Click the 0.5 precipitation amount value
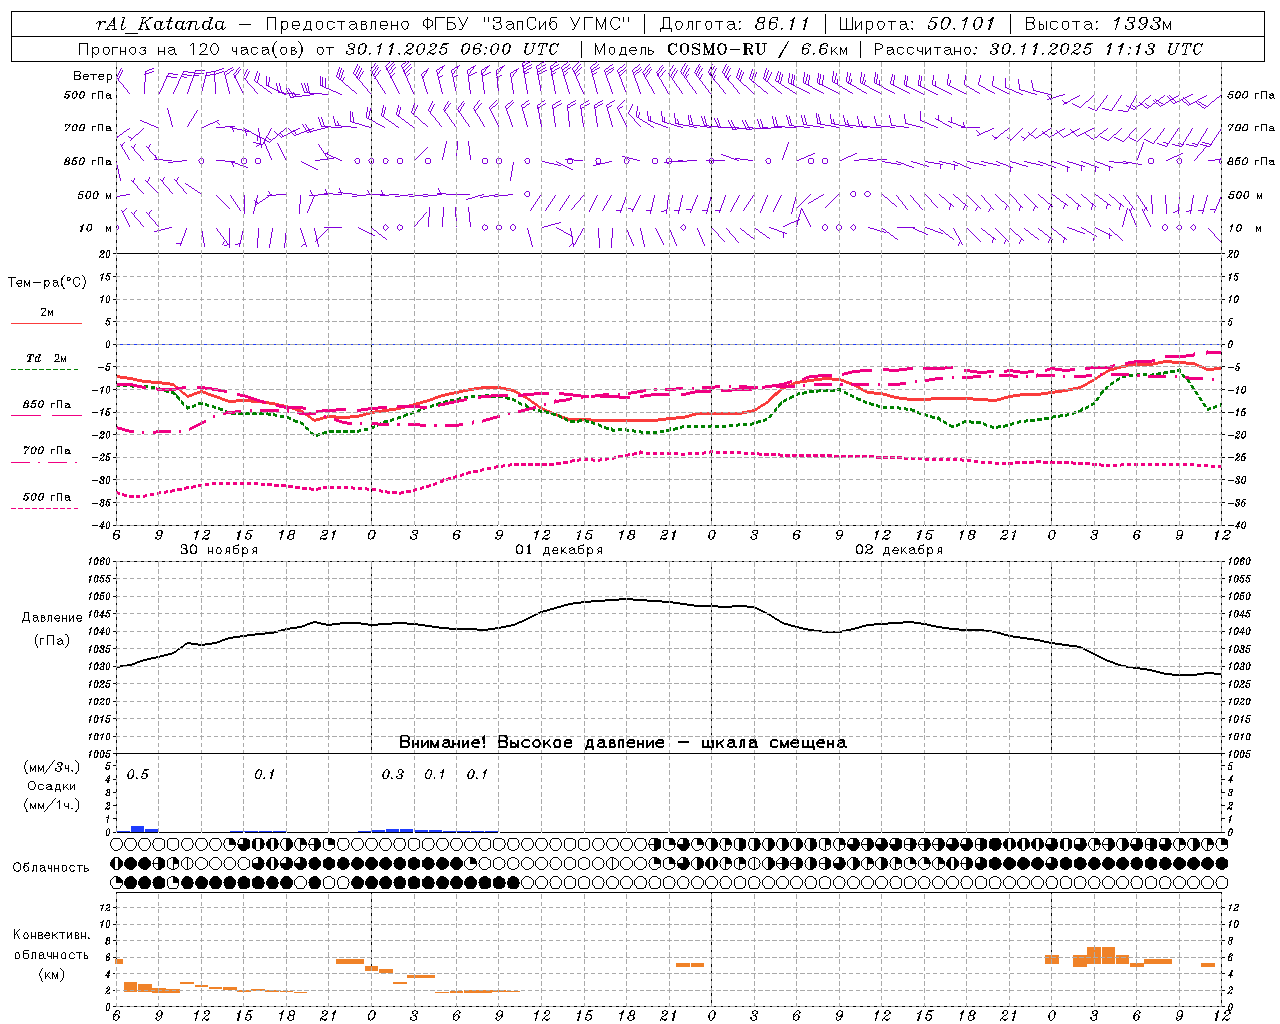Viewport: 1280px width, 1024px height. point(138,775)
